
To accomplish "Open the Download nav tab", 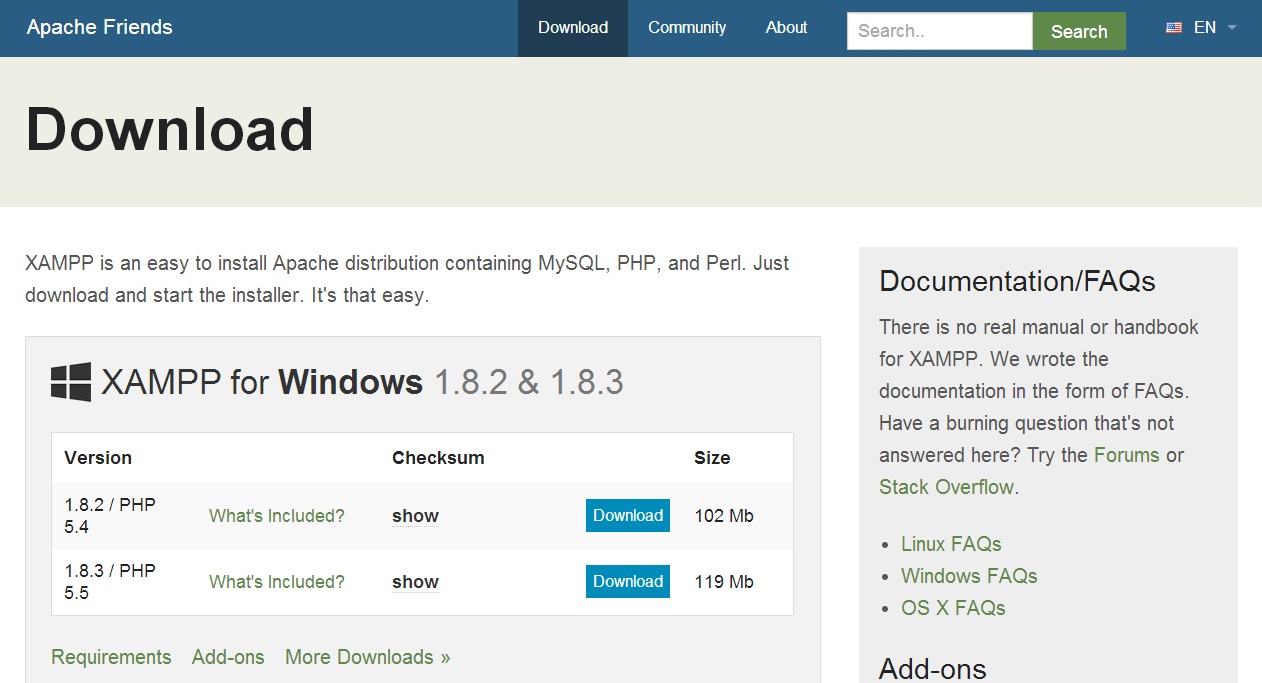I will click(x=573, y=28).
